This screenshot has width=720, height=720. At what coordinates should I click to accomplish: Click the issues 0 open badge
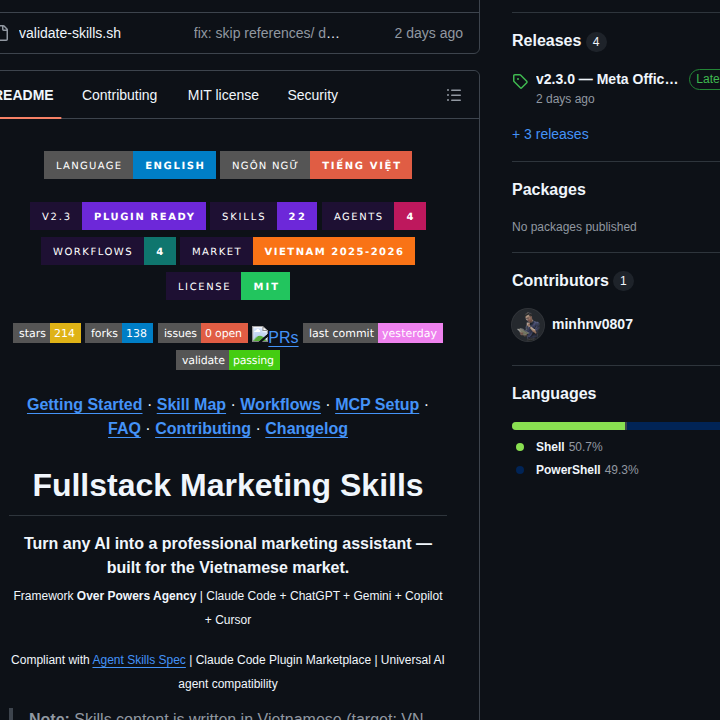[203, 333]
